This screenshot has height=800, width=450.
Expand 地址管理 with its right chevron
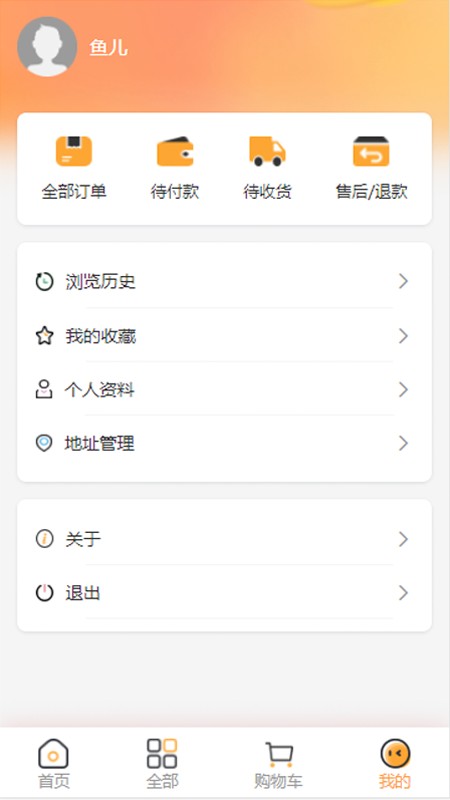(x=404, y=443)
